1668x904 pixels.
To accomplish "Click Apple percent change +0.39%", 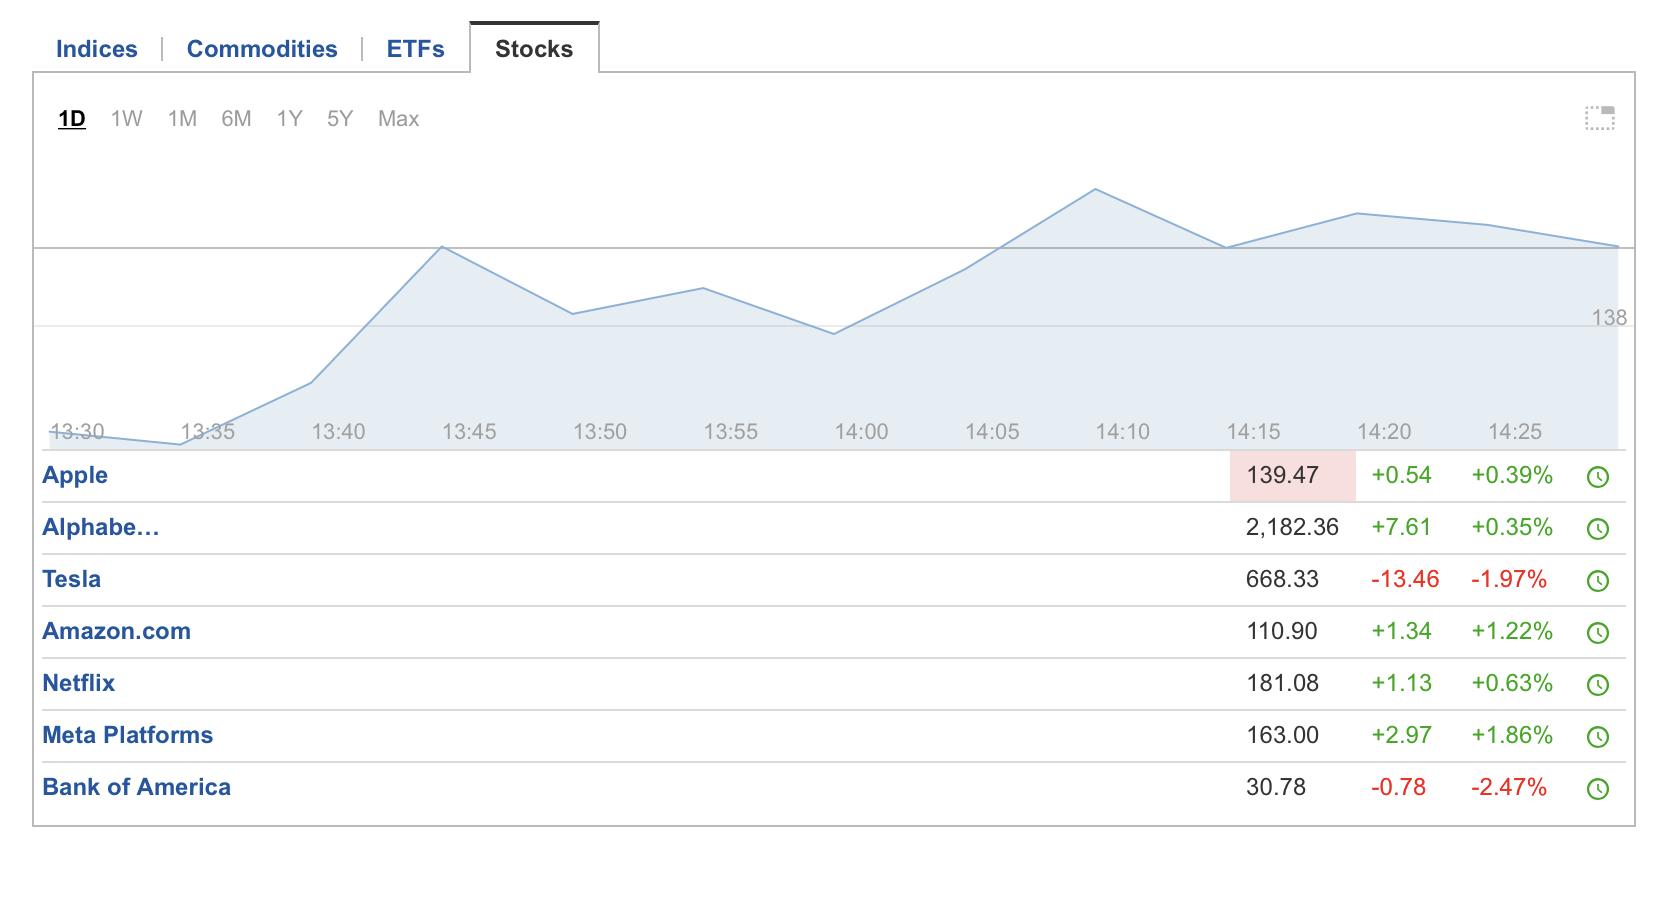I will tap(1512, 475).
